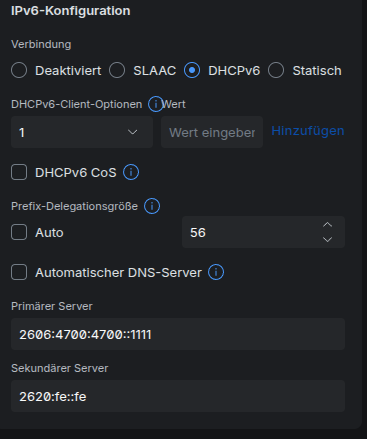
Task: Enable Automatischer DNS-Server checkbox
Action: coord(19,272)
